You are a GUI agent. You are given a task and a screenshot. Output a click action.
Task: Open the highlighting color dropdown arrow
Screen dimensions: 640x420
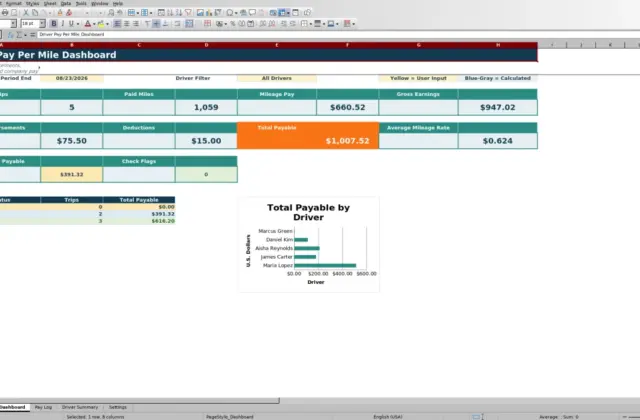tap(107, 24)
